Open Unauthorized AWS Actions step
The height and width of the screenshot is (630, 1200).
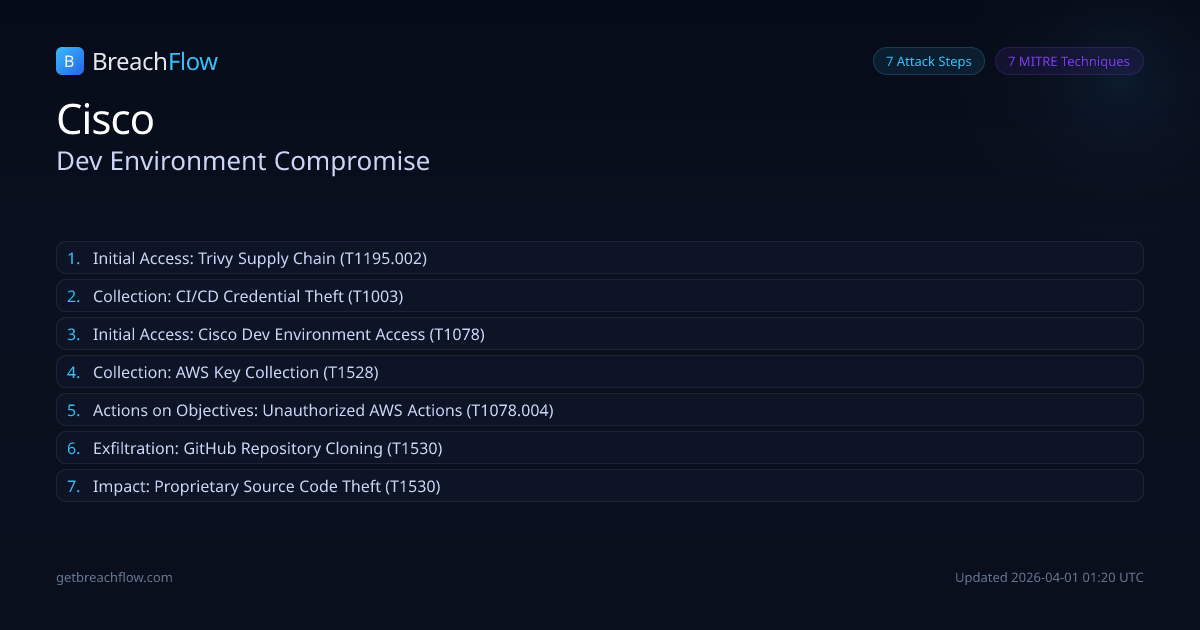pos(323,410)
